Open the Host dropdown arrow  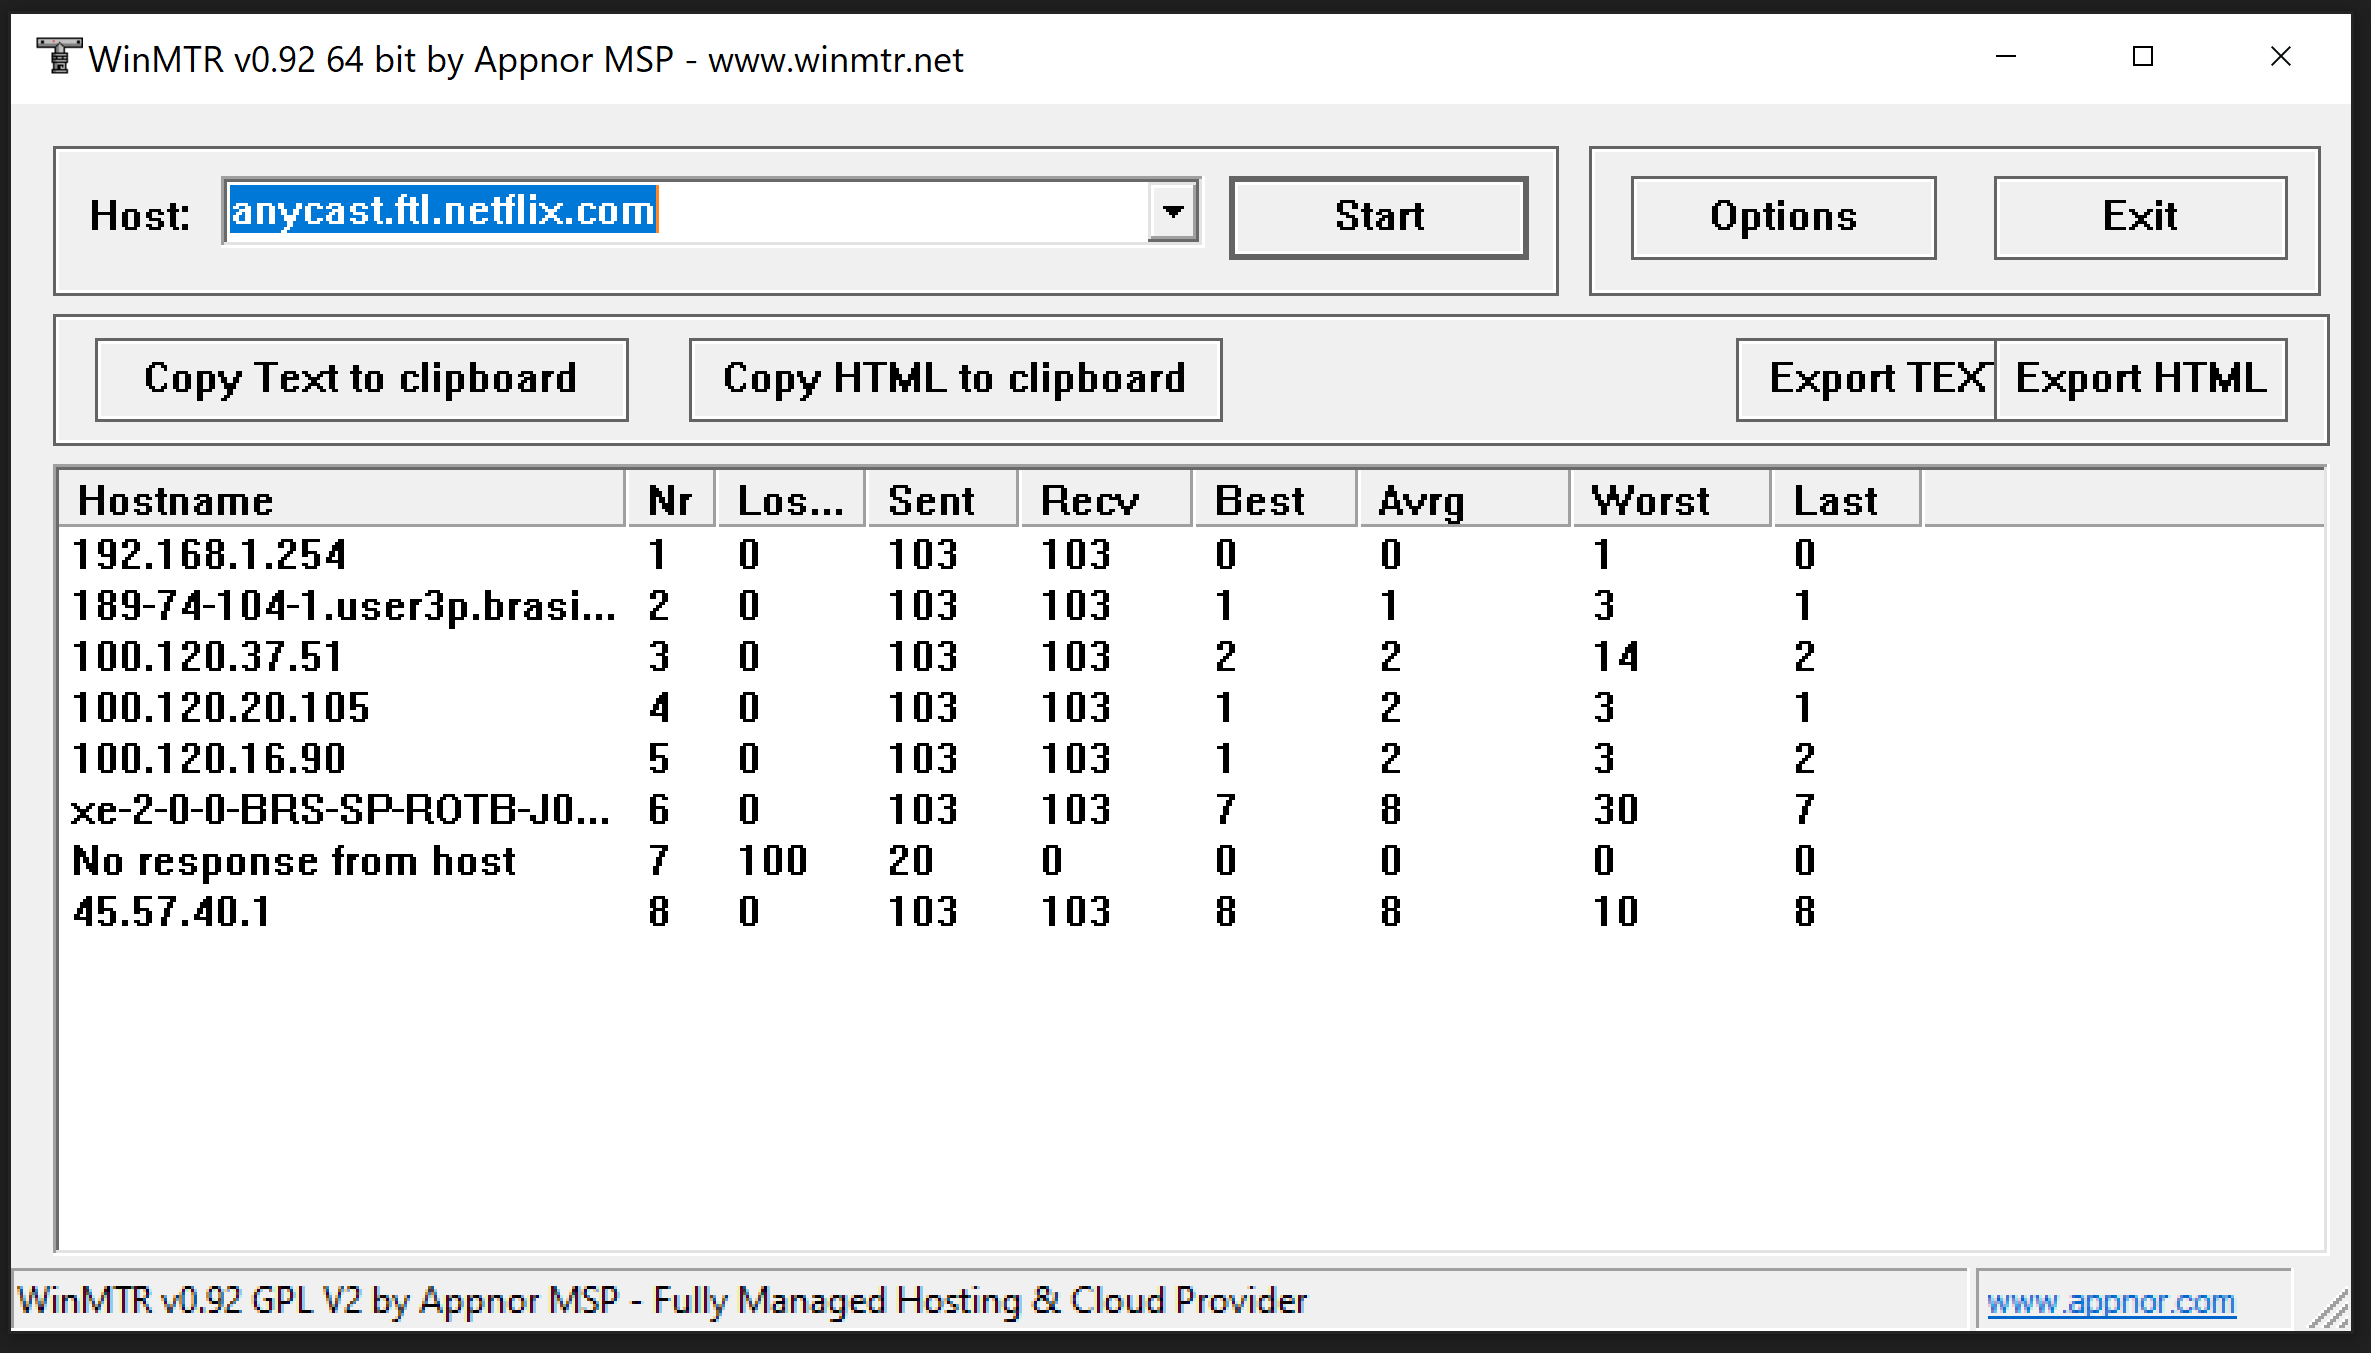(1172, 211)
